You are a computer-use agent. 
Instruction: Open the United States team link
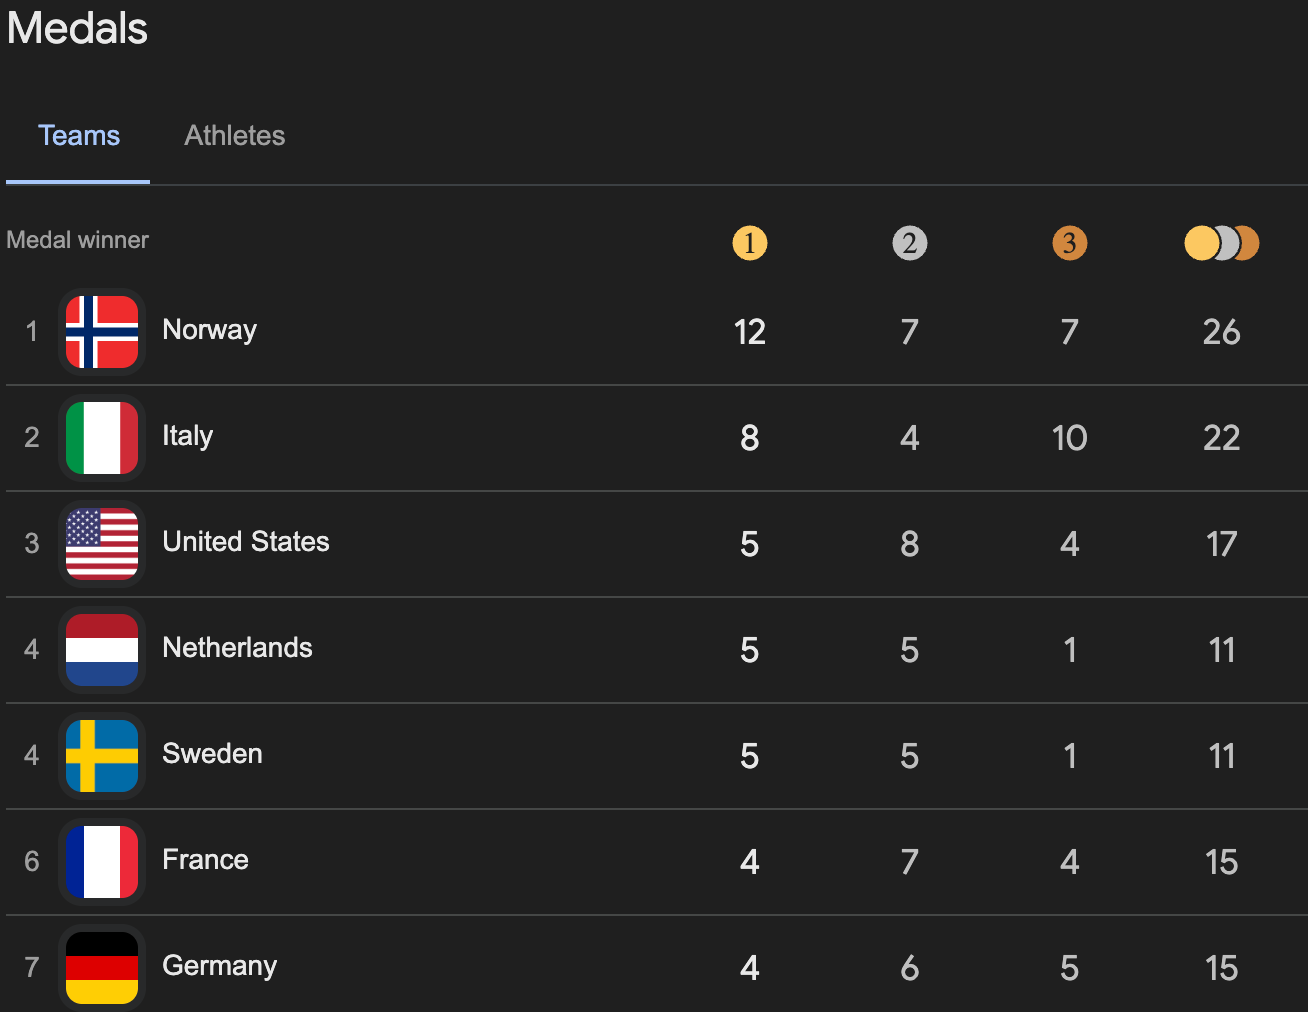pos(246,542)
